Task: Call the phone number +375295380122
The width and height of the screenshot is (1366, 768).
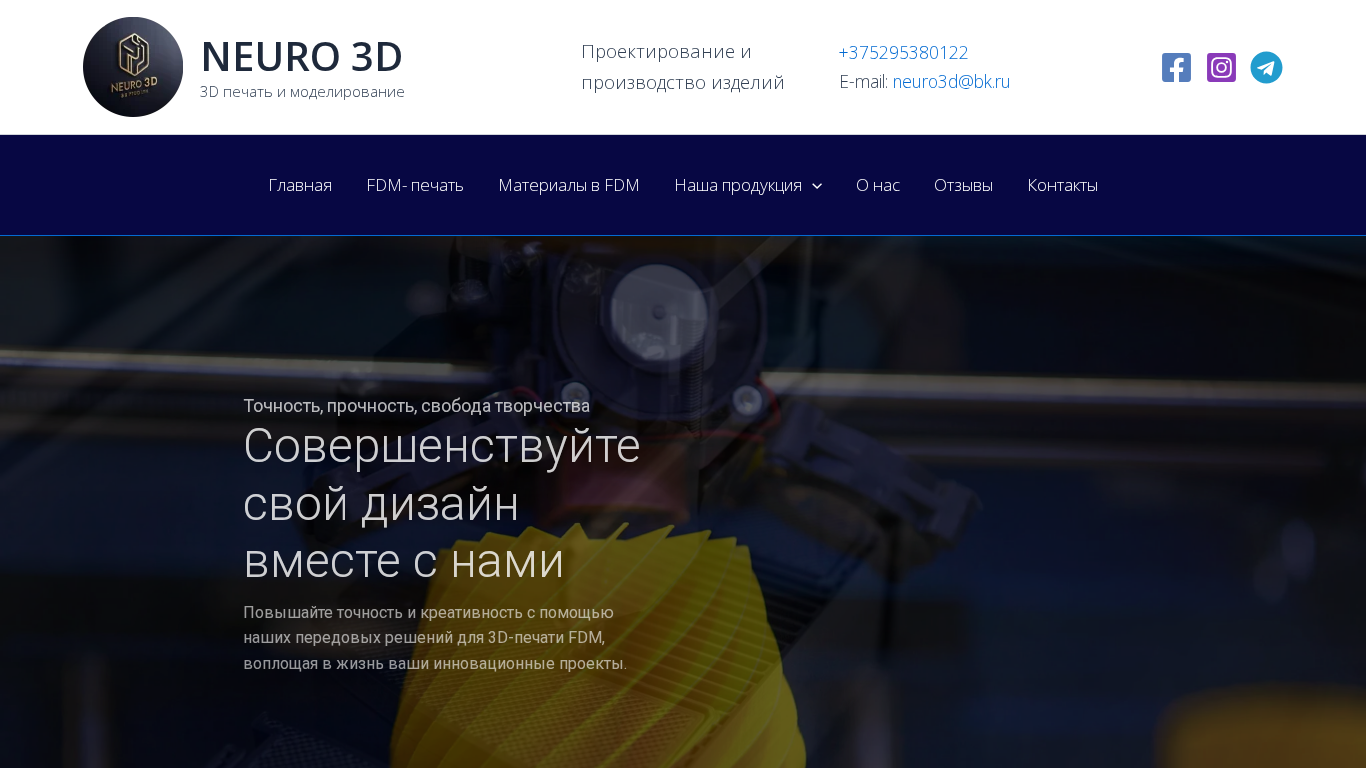Action: (903, 53)
